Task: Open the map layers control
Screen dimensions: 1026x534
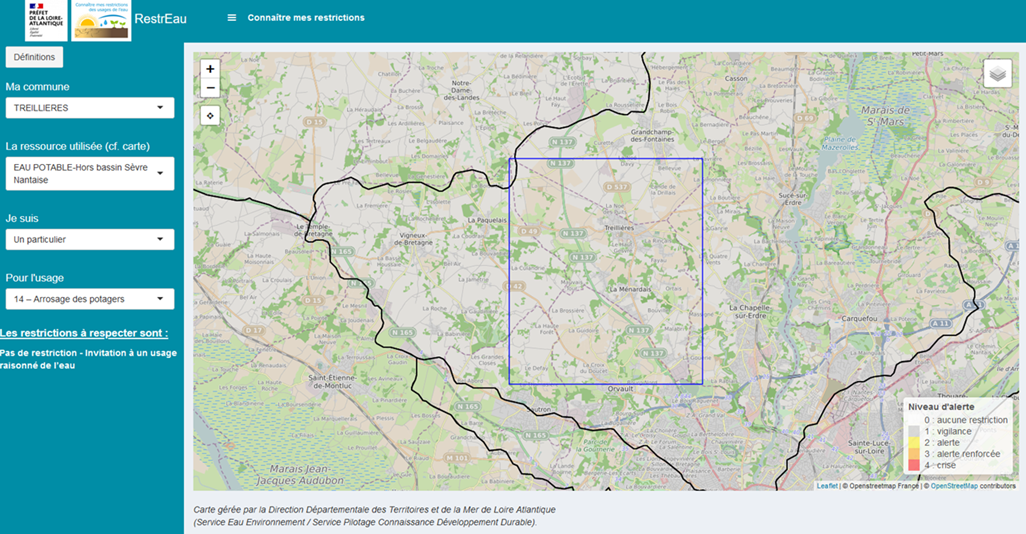Action: (997, 73)
